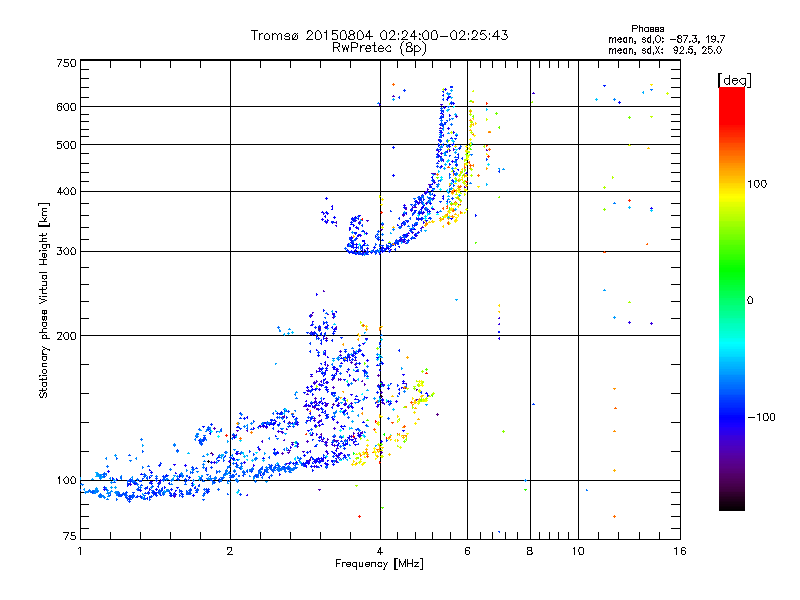The width and height of the screenshot is (800, 600).
Task: Click the 'Frequency [MHz]' axis title
Action: pos(379,564)
